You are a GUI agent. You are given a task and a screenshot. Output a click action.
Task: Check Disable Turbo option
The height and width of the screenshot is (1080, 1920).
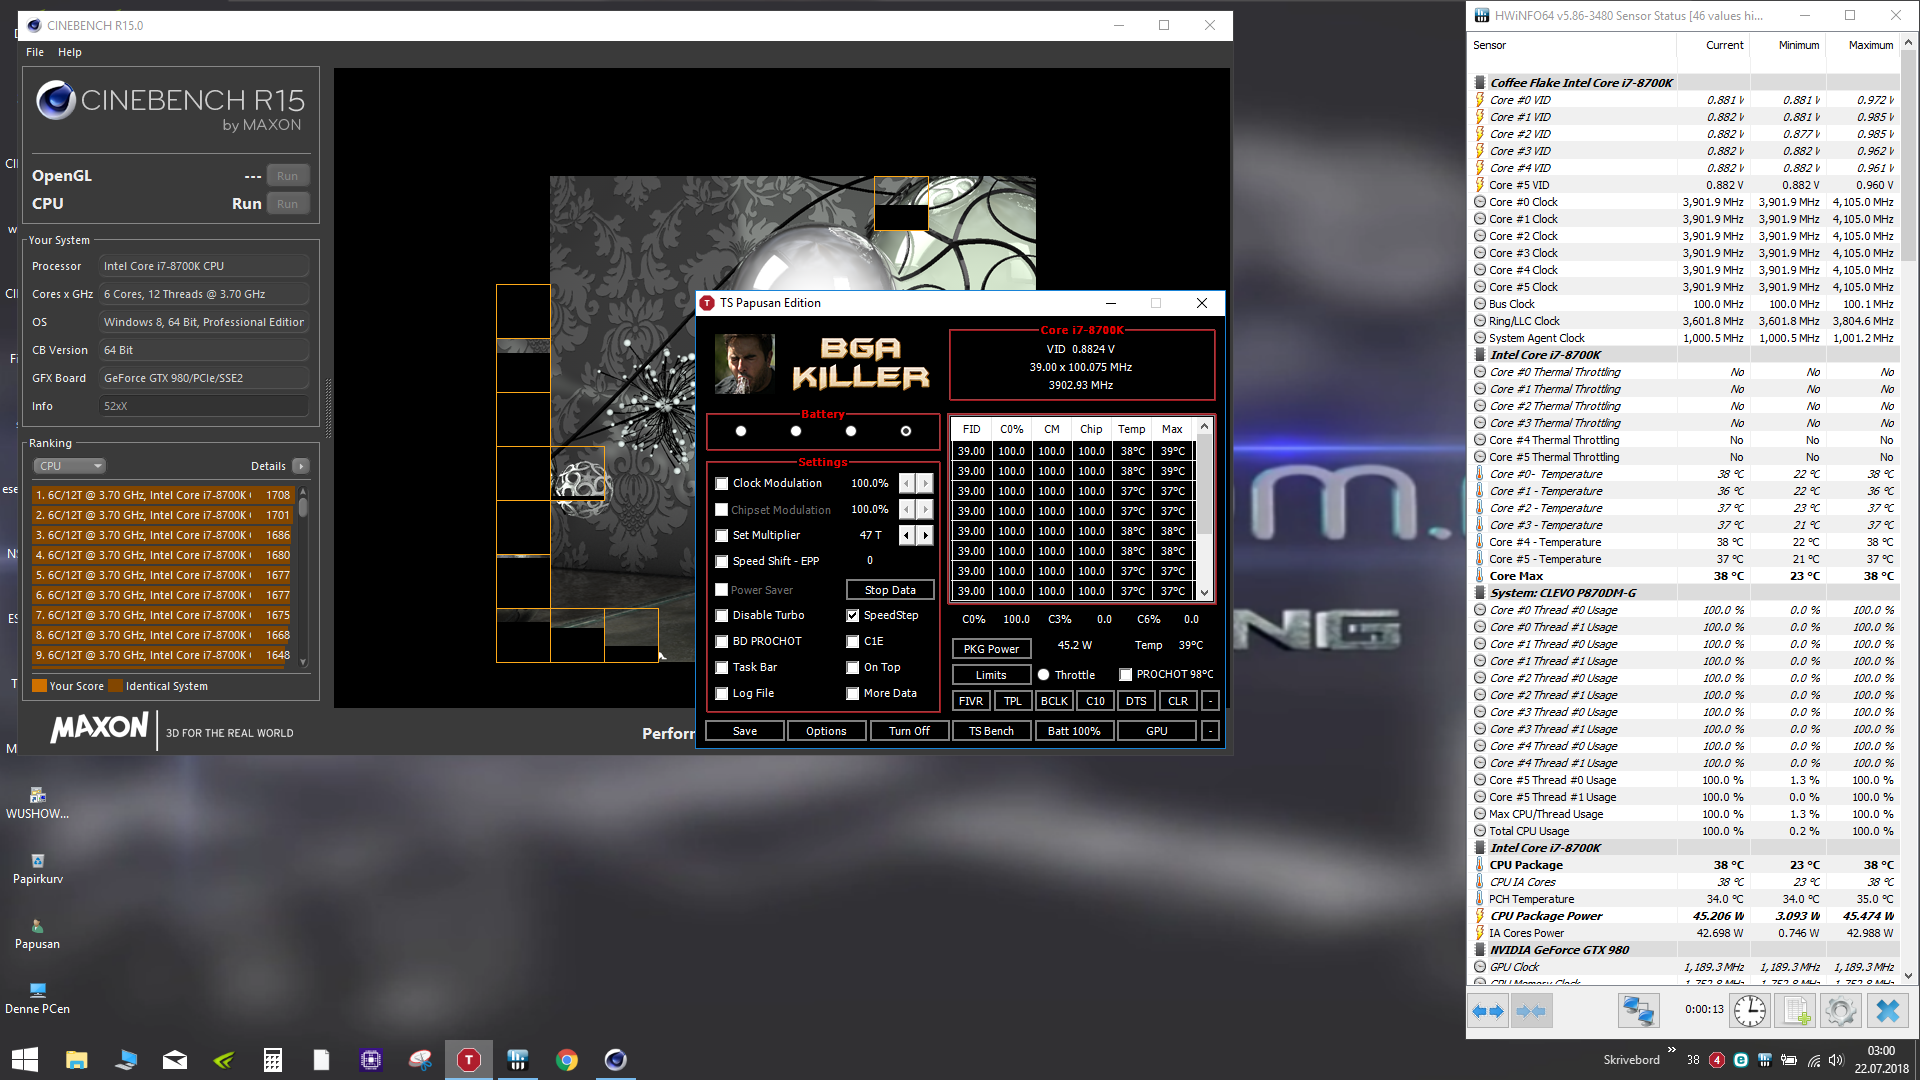pos(721,616)
